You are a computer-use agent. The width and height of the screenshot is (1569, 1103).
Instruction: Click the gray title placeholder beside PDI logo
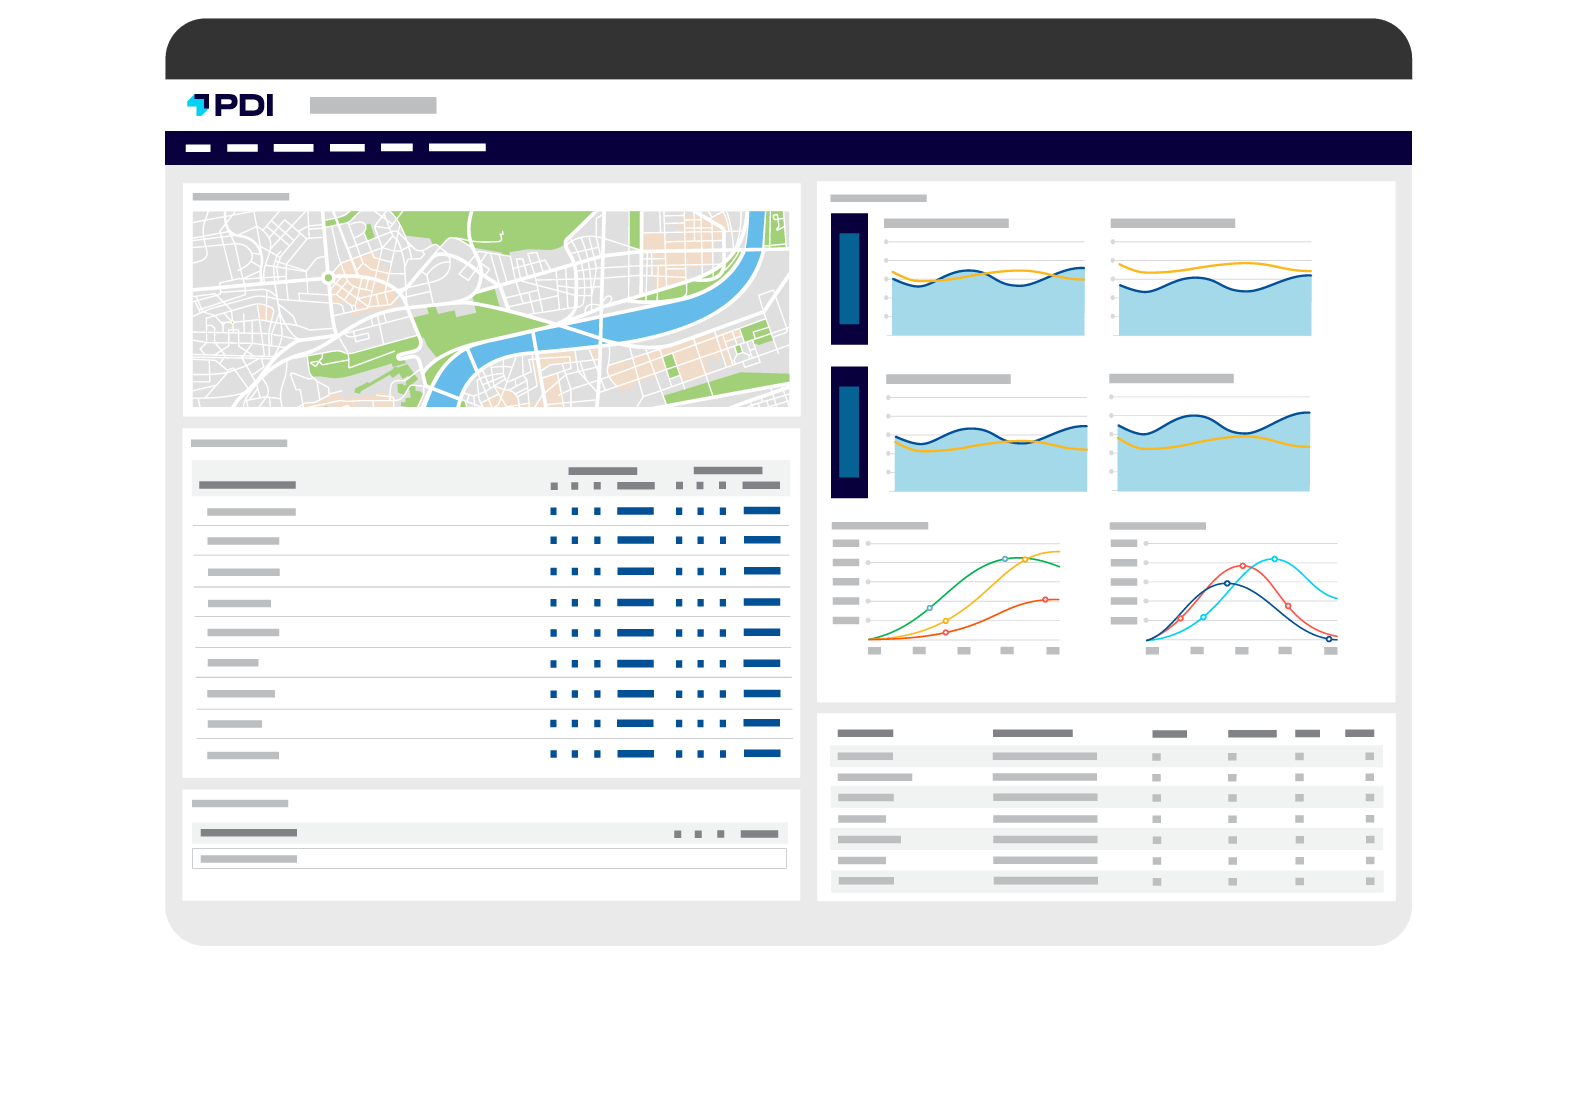point(373,105)
